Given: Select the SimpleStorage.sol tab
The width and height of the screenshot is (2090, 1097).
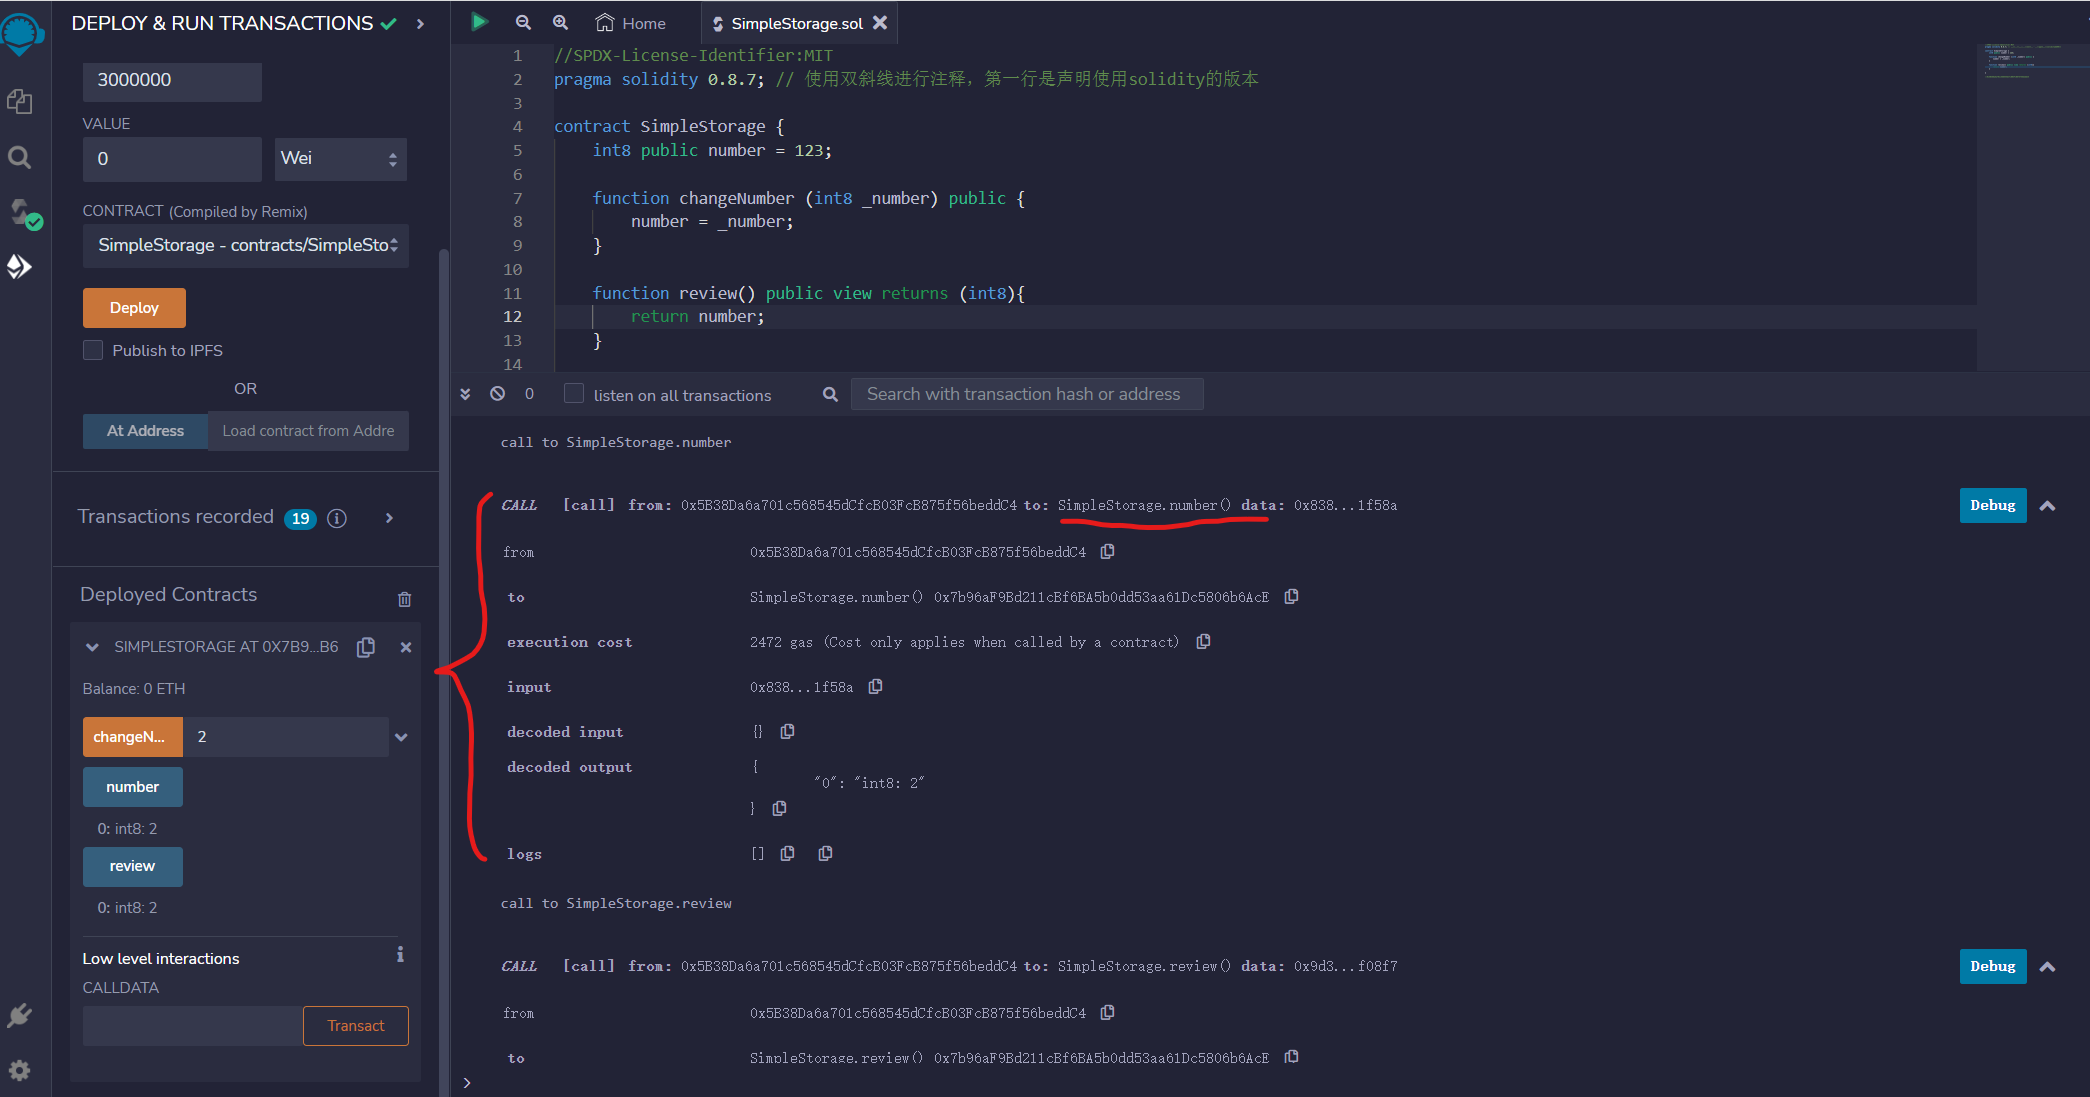Looking at the screenshot, I should 795,23.
